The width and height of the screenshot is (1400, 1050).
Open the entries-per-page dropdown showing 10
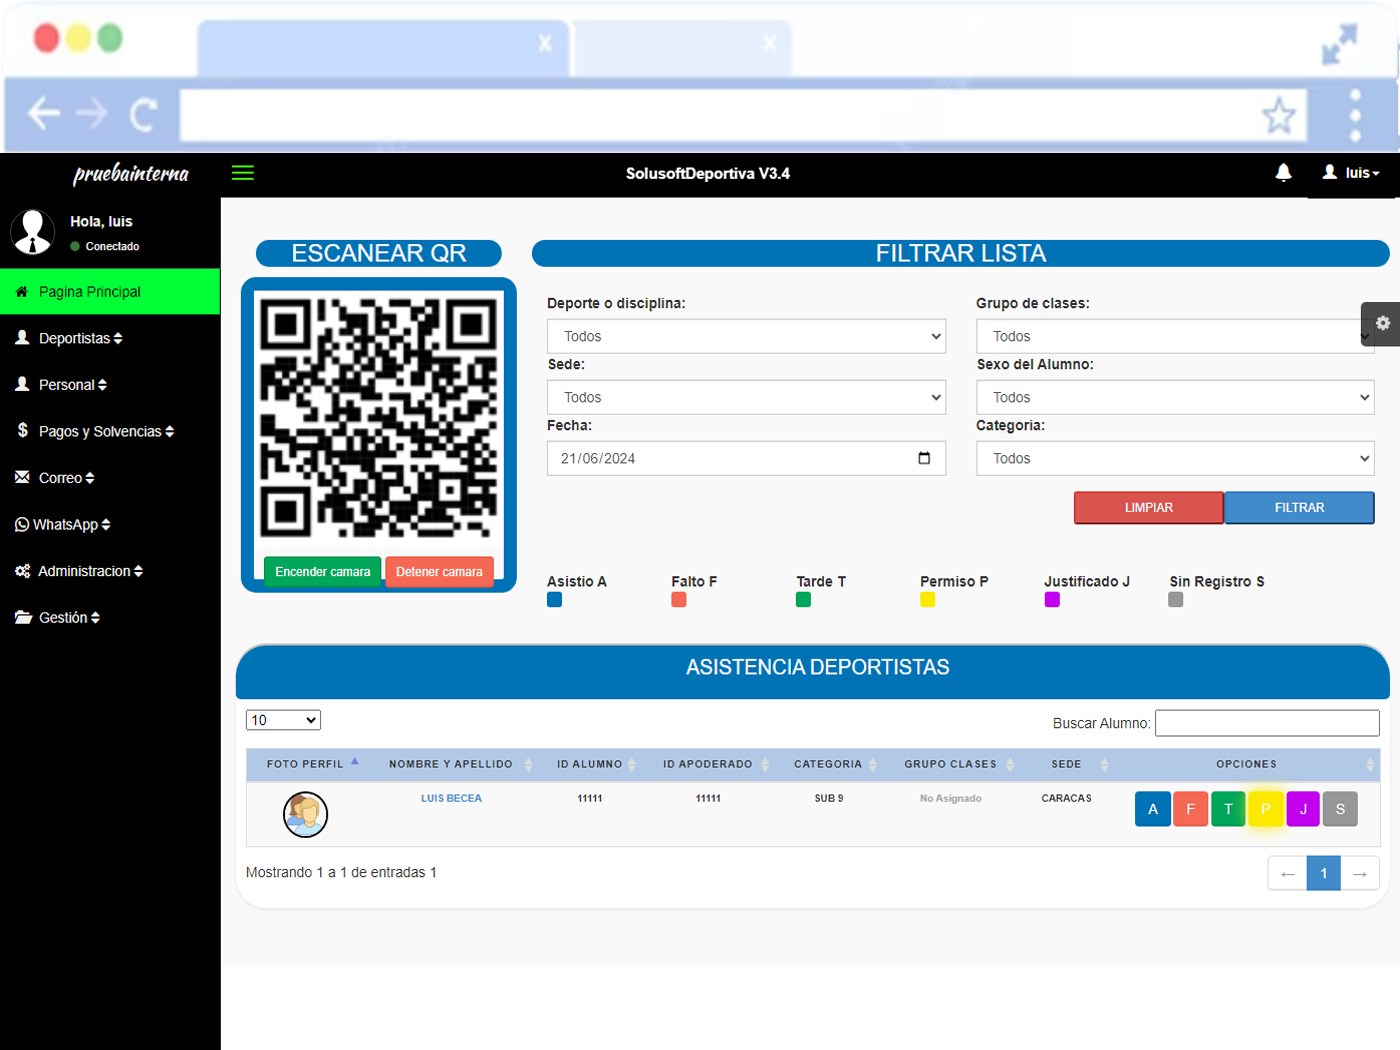pos(283,720)
